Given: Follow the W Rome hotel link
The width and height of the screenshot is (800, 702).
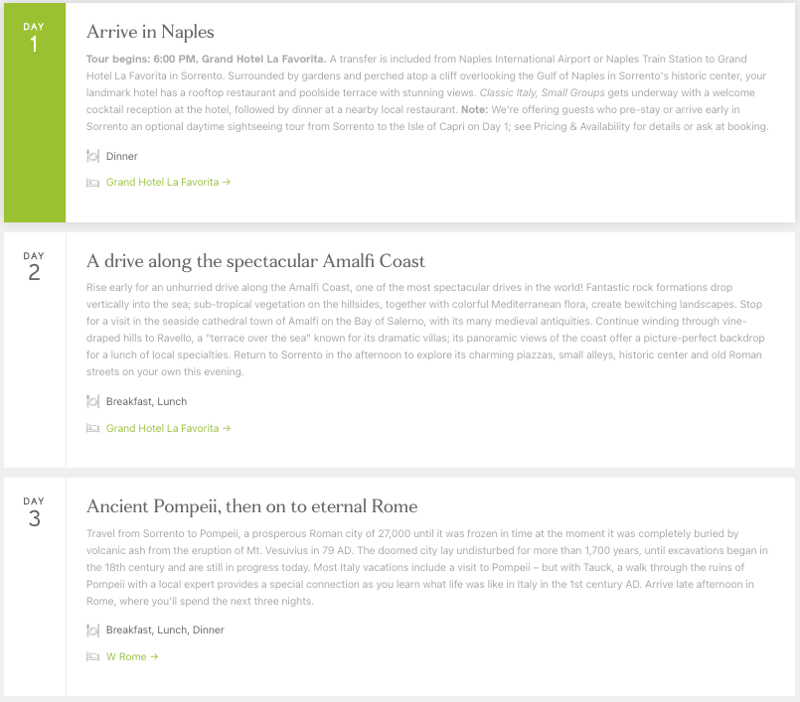Looking at the screenshot, I should click(x=132, y=657).
